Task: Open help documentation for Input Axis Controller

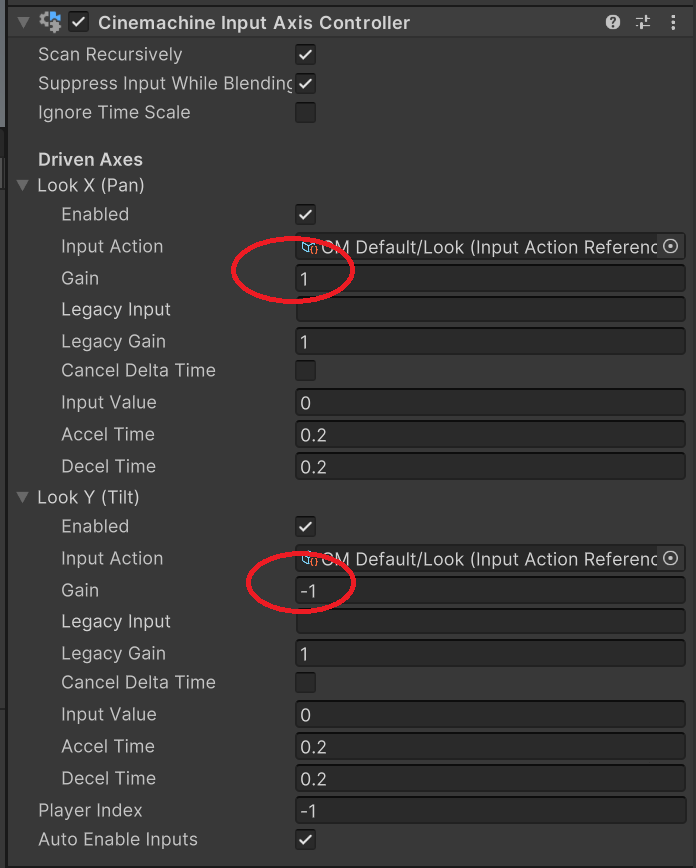Action: pyautogui.click(x=612, y=21)
